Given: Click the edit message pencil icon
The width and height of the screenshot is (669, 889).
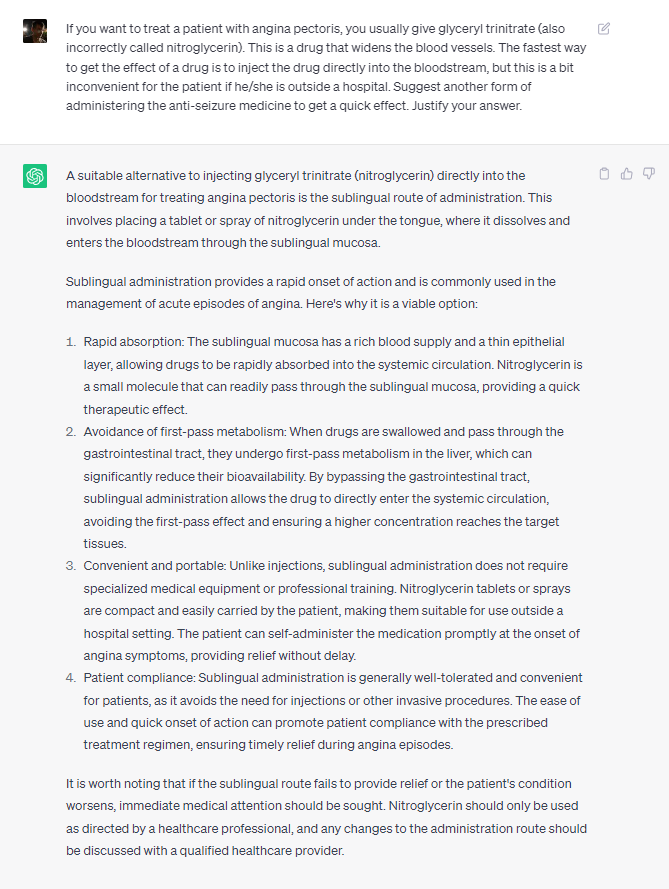Looking at the screenshot, I should 603,29.
